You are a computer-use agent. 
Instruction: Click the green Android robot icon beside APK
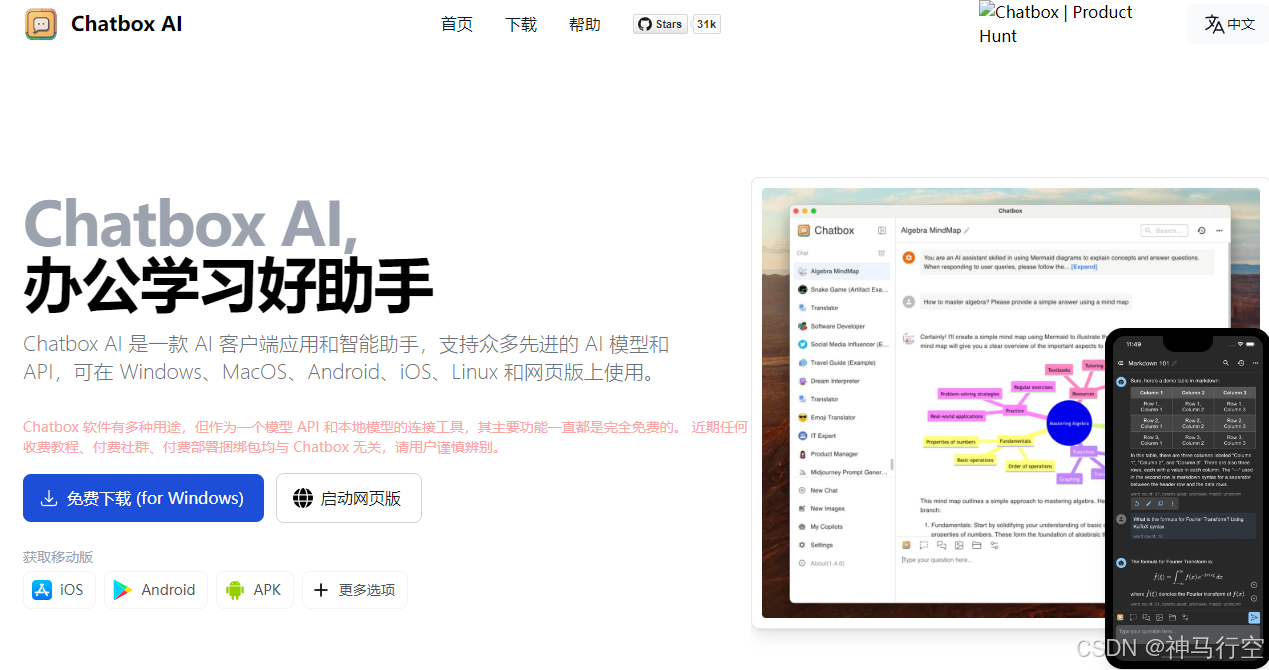point(235,590)
